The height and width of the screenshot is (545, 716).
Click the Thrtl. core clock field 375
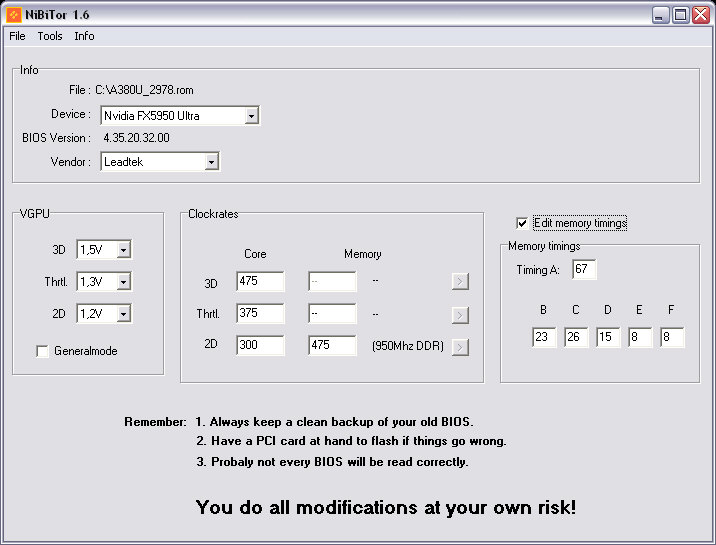(x=260, y=313)
